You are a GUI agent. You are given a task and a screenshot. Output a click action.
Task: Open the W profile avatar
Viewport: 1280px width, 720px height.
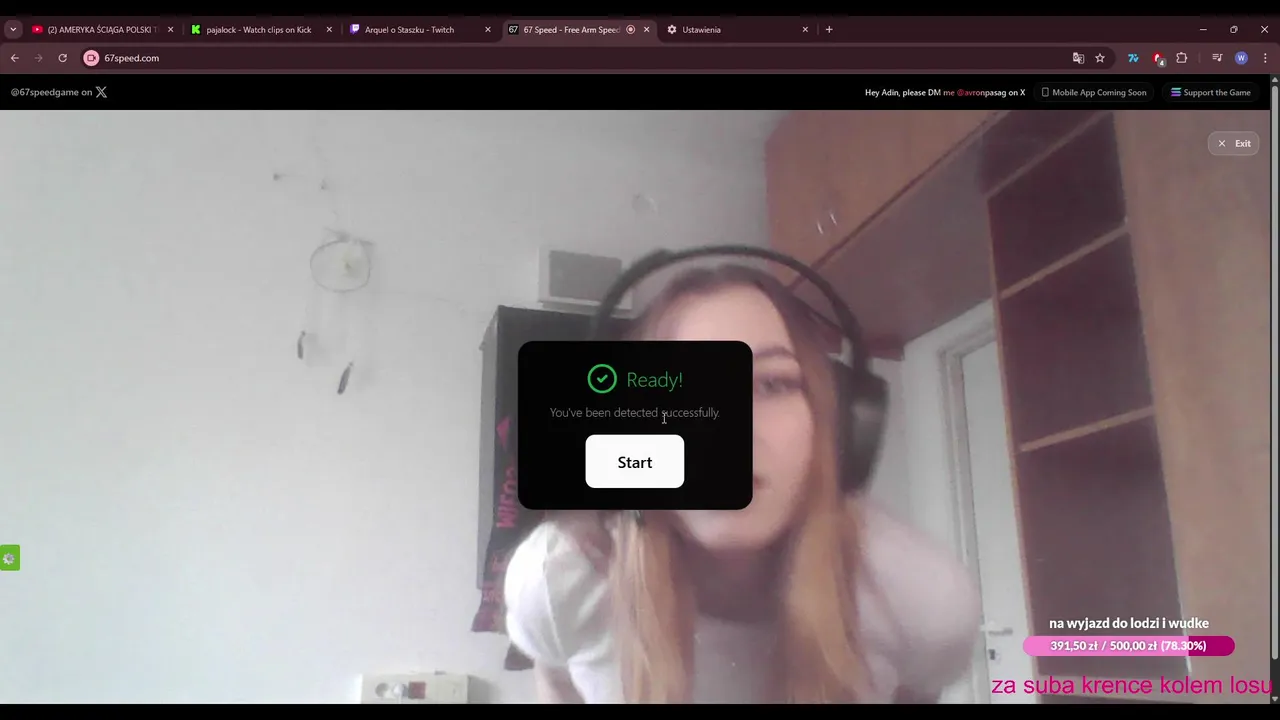(x=1241, y=58)
